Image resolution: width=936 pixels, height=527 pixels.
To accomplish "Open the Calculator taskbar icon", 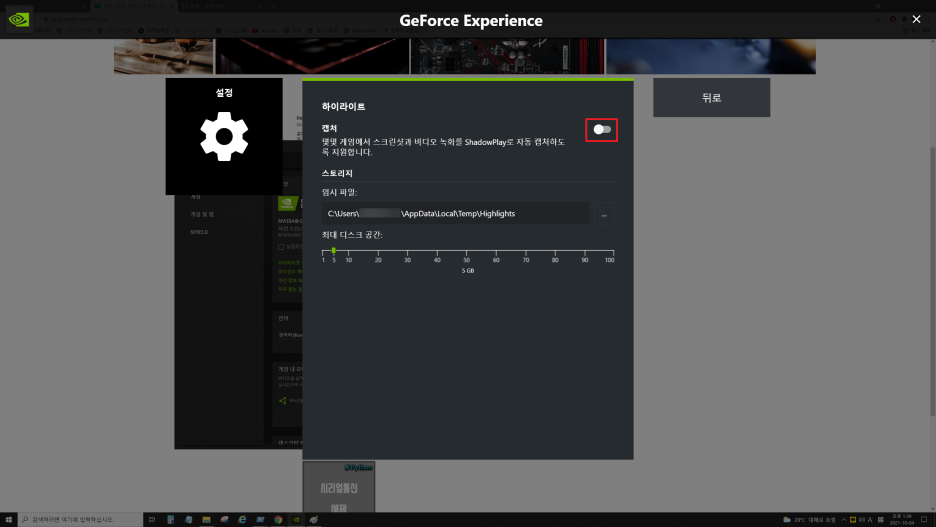I will 170,520.
